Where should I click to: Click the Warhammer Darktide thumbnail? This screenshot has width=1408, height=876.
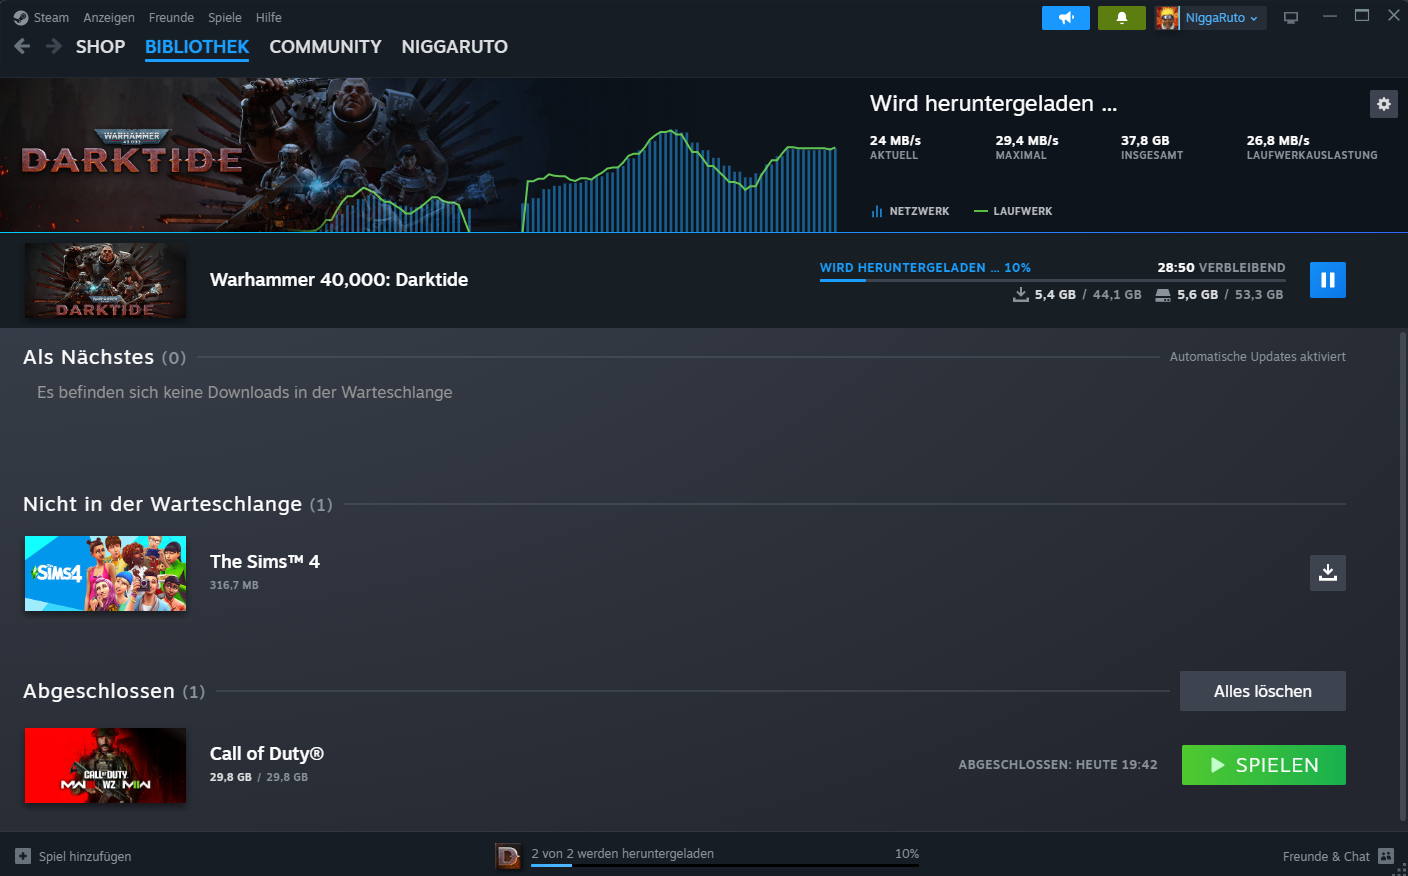point(105,280)
